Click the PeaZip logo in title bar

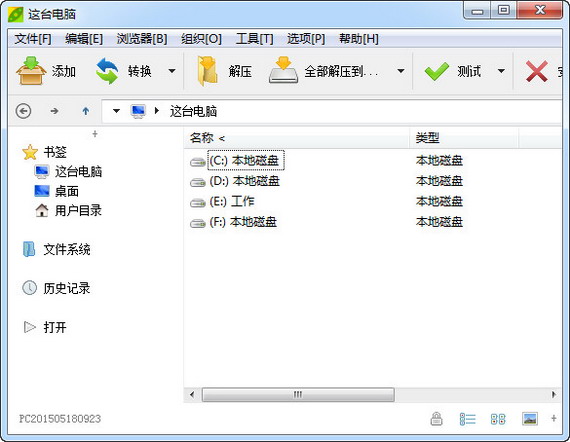tap(16, 15)
